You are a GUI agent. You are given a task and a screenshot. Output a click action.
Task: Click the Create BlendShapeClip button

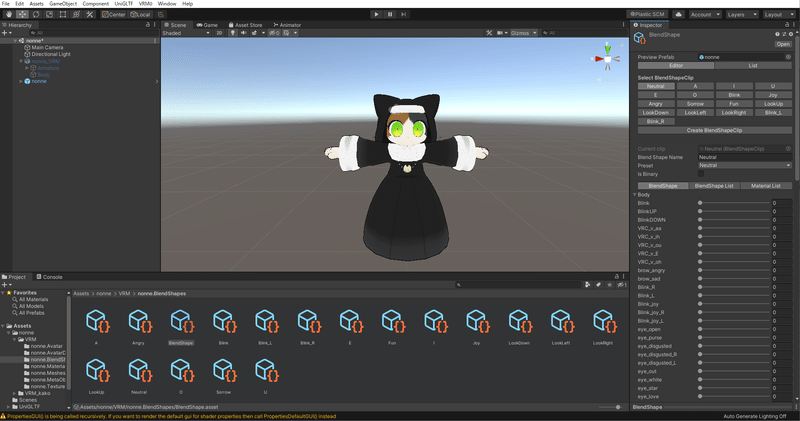click(714, 130)
